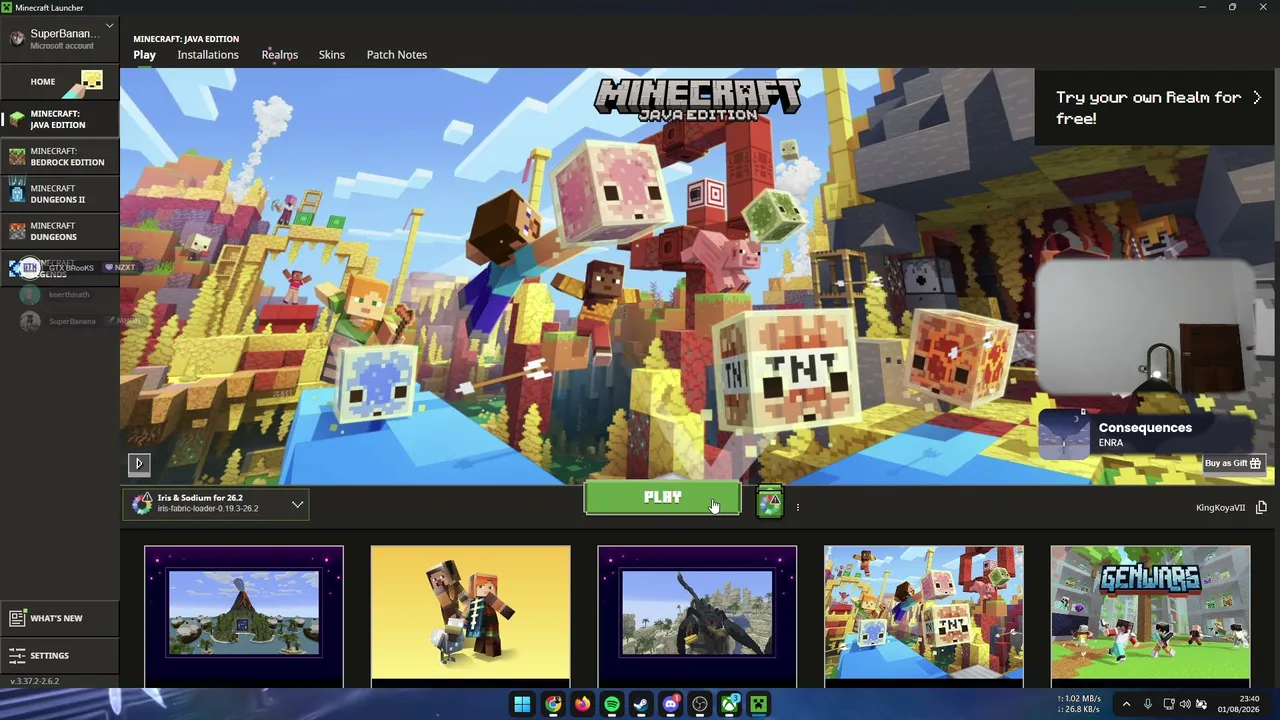Click the arrow on the Realm promo

tap(1257, 97)
